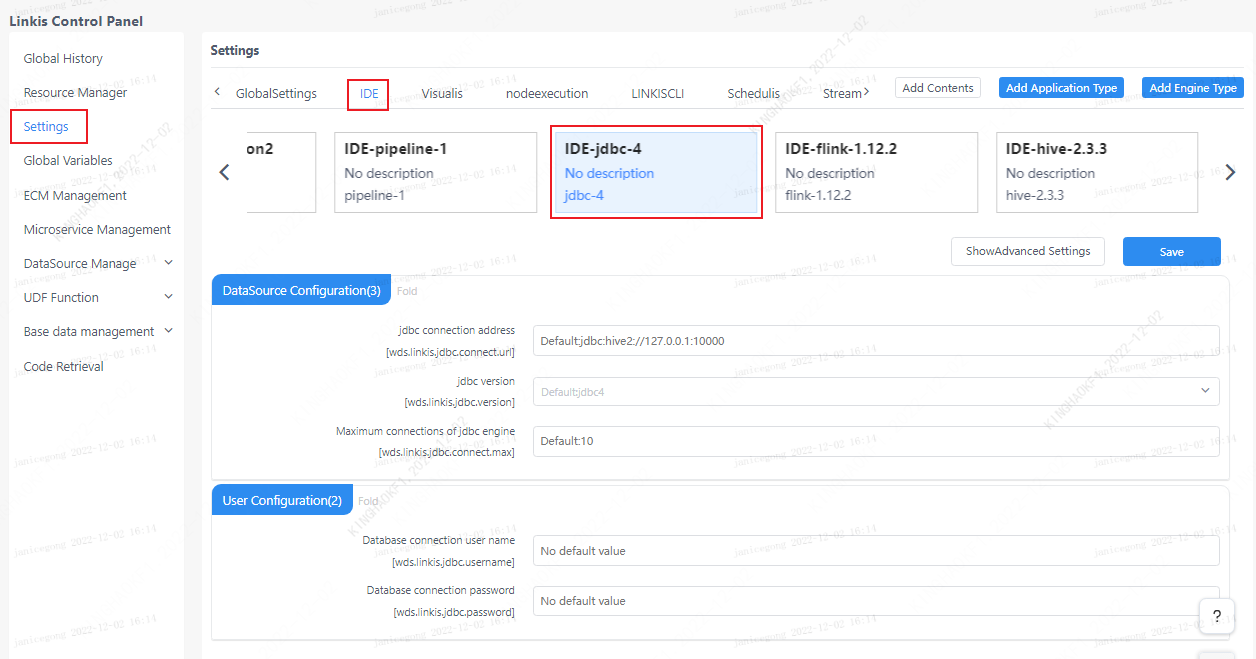Switch to the Visualis tab
Viewport: 1256px width, 659px height.
[441, 93]
